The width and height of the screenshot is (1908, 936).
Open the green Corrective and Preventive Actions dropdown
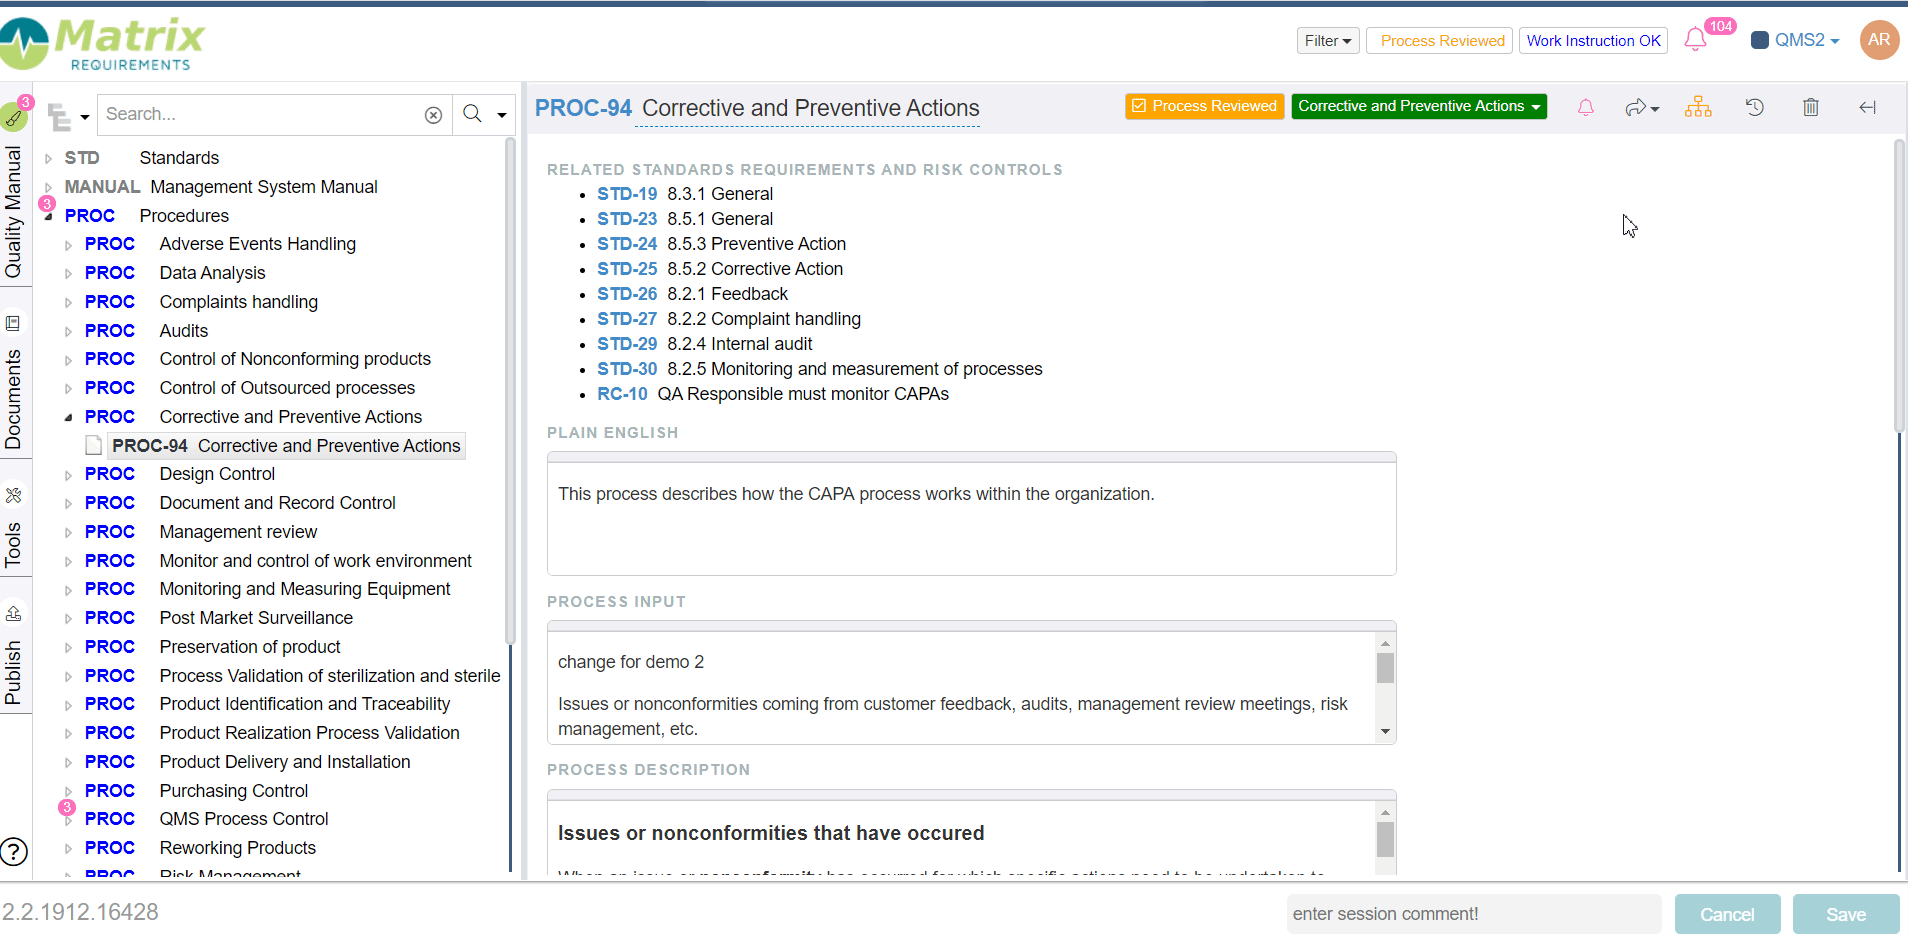point(1418,106)
